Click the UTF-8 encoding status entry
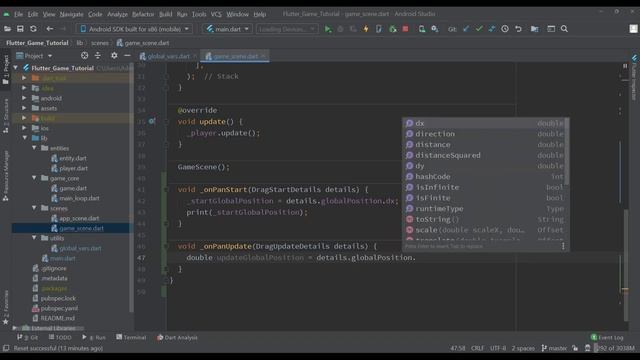This screenshot has width=640, height=360. [x=498, y=348]
